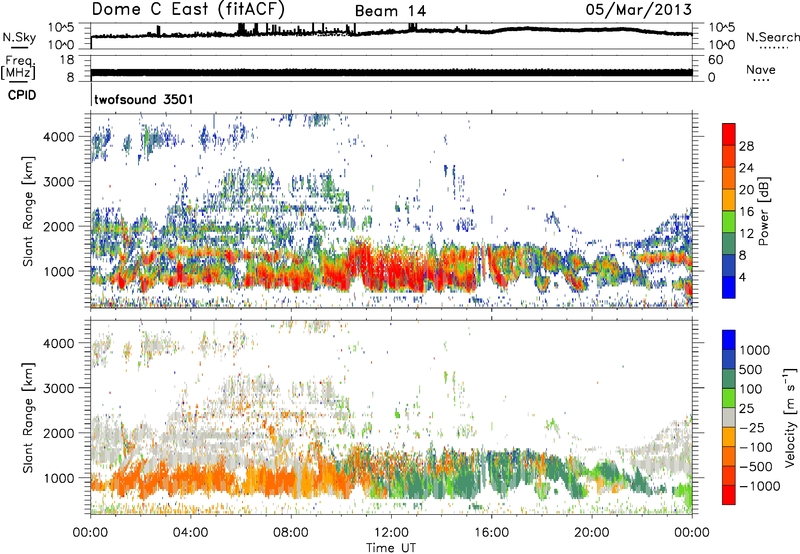Click the "16" tick on Power colorbar
Screen dimensions: 800x554
coord(746,212)
